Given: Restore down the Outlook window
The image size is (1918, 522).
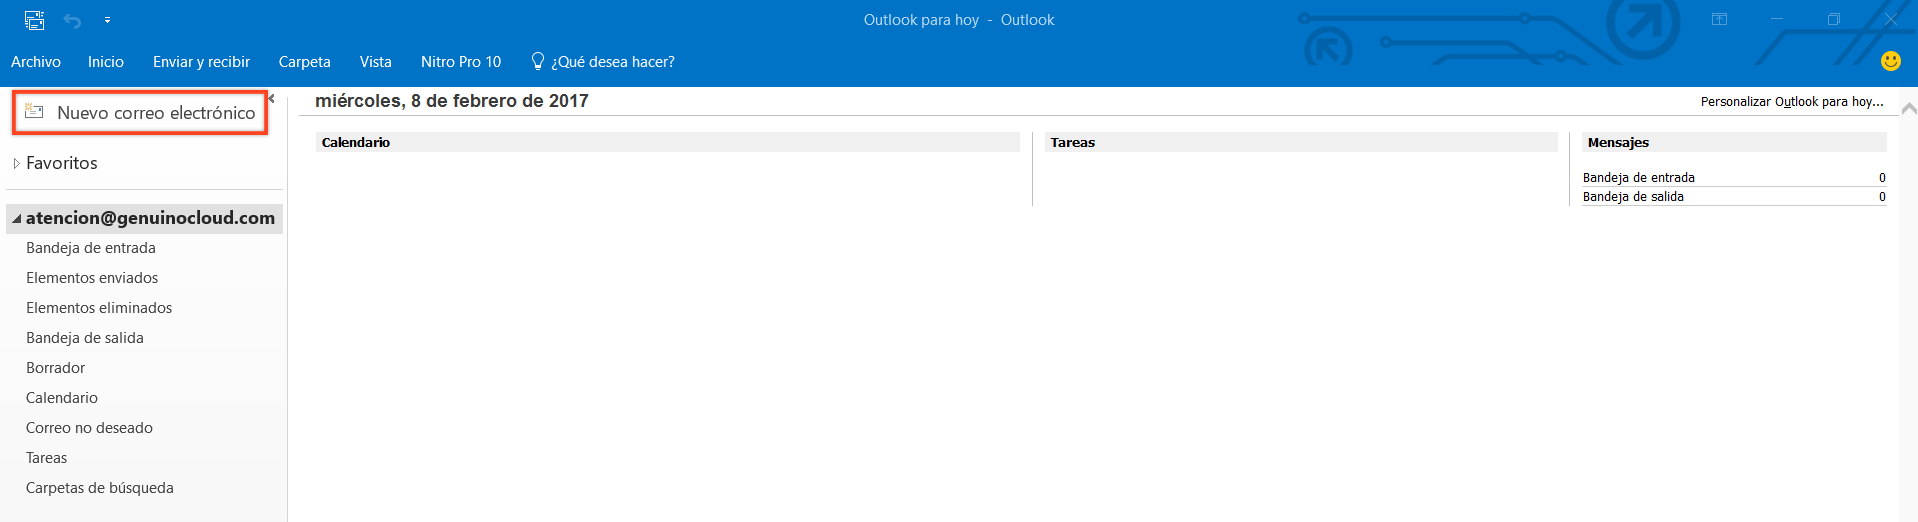Looking at the screenshot, I should (x=1834, y=19).
